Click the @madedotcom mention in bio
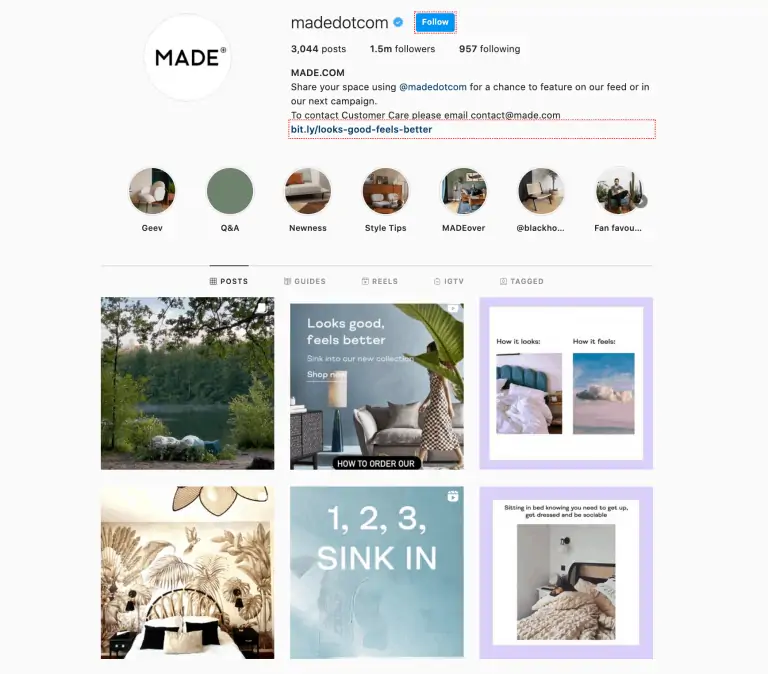This screenshot has height=674, width=768. coord(432,87)
